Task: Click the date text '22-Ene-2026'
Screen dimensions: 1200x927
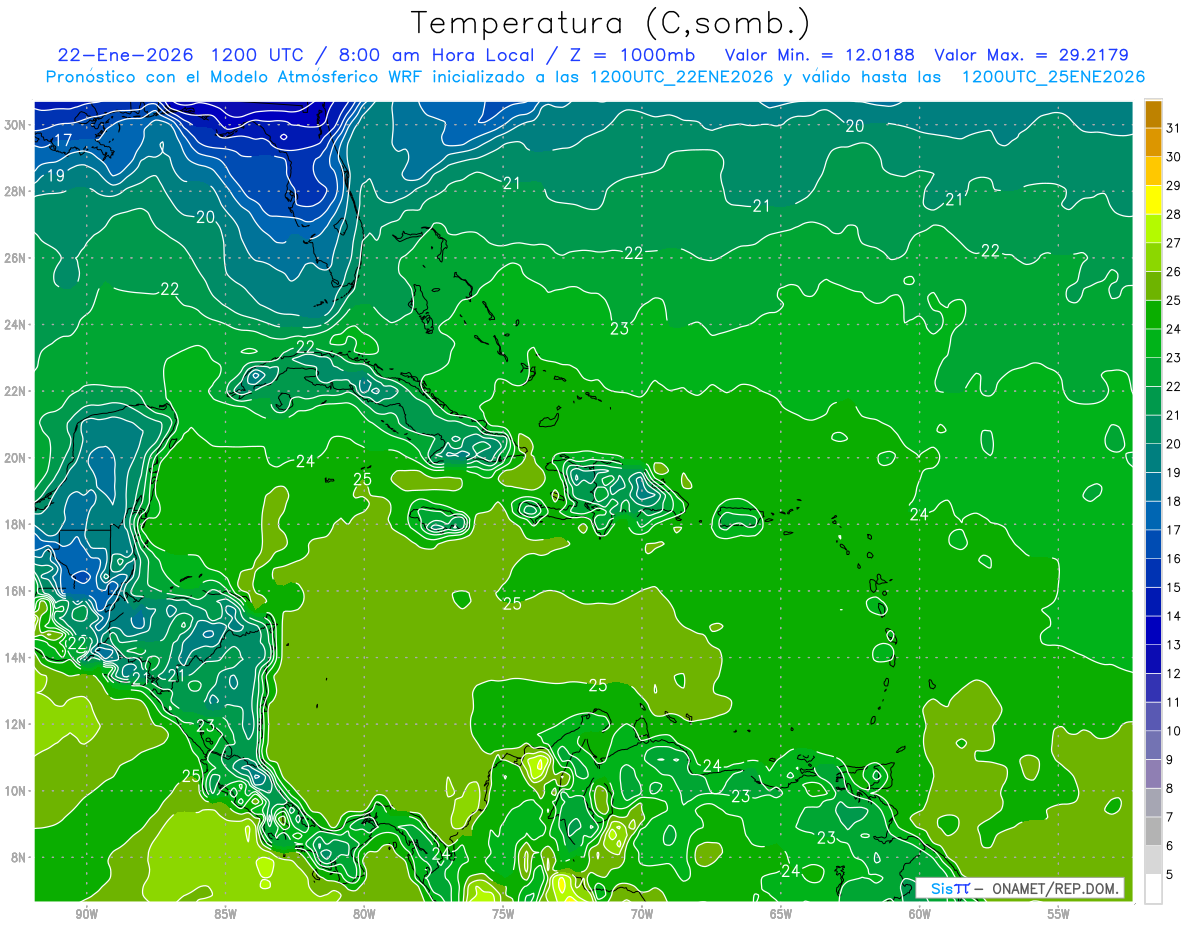Action: pyautogui.click(x=127, y=55)
